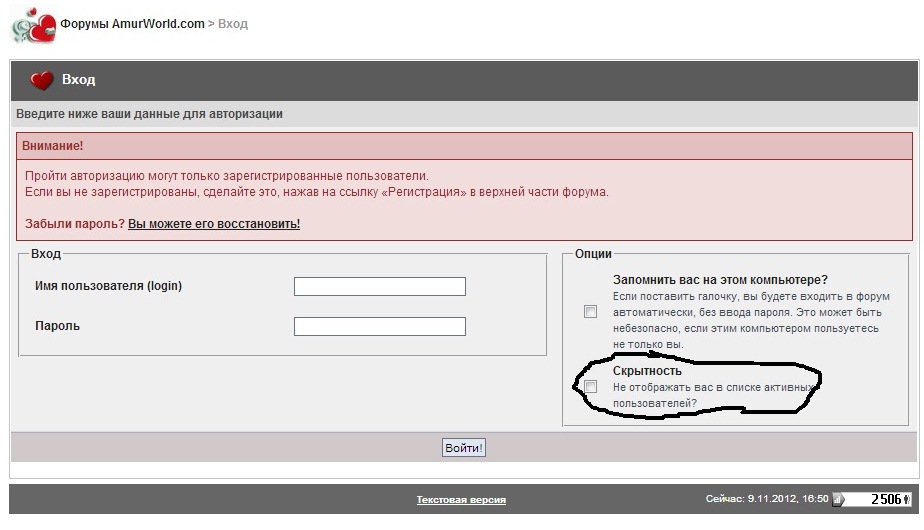Enable the Запомнить вас на этом компьютере checkbox
Screen dimensions: 924x530
(591, 312)
